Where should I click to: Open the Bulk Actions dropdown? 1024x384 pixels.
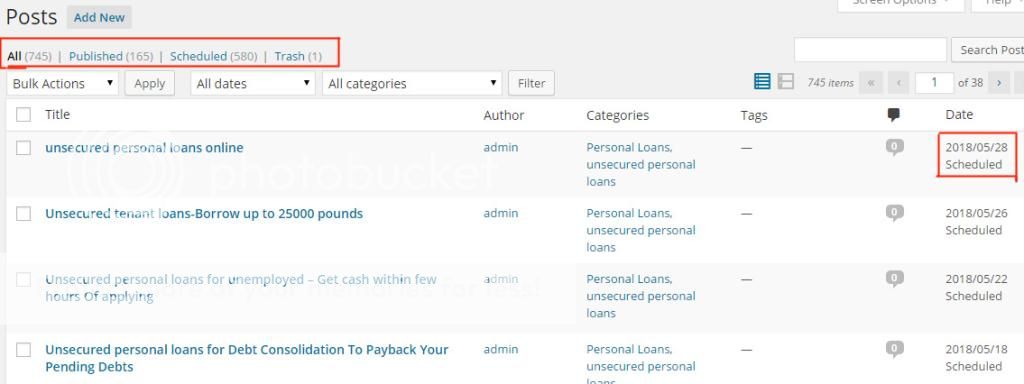[63, 84]
